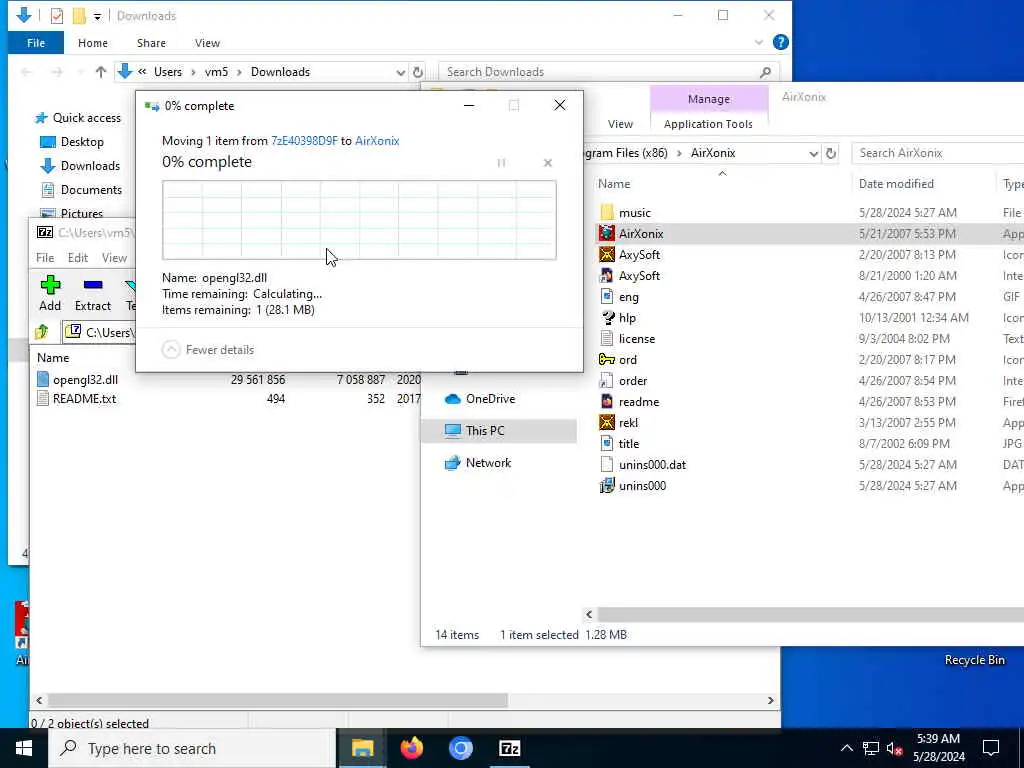
Task: Open the File menu in 7-Zip
Action: (x=45, y=257)
